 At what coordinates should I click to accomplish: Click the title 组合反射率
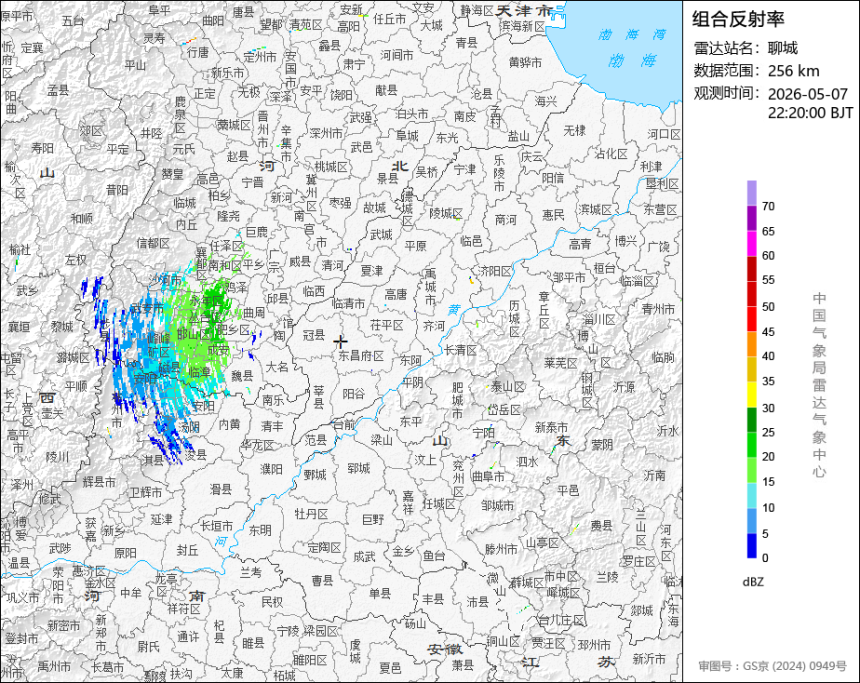click(x=738, y=19)
